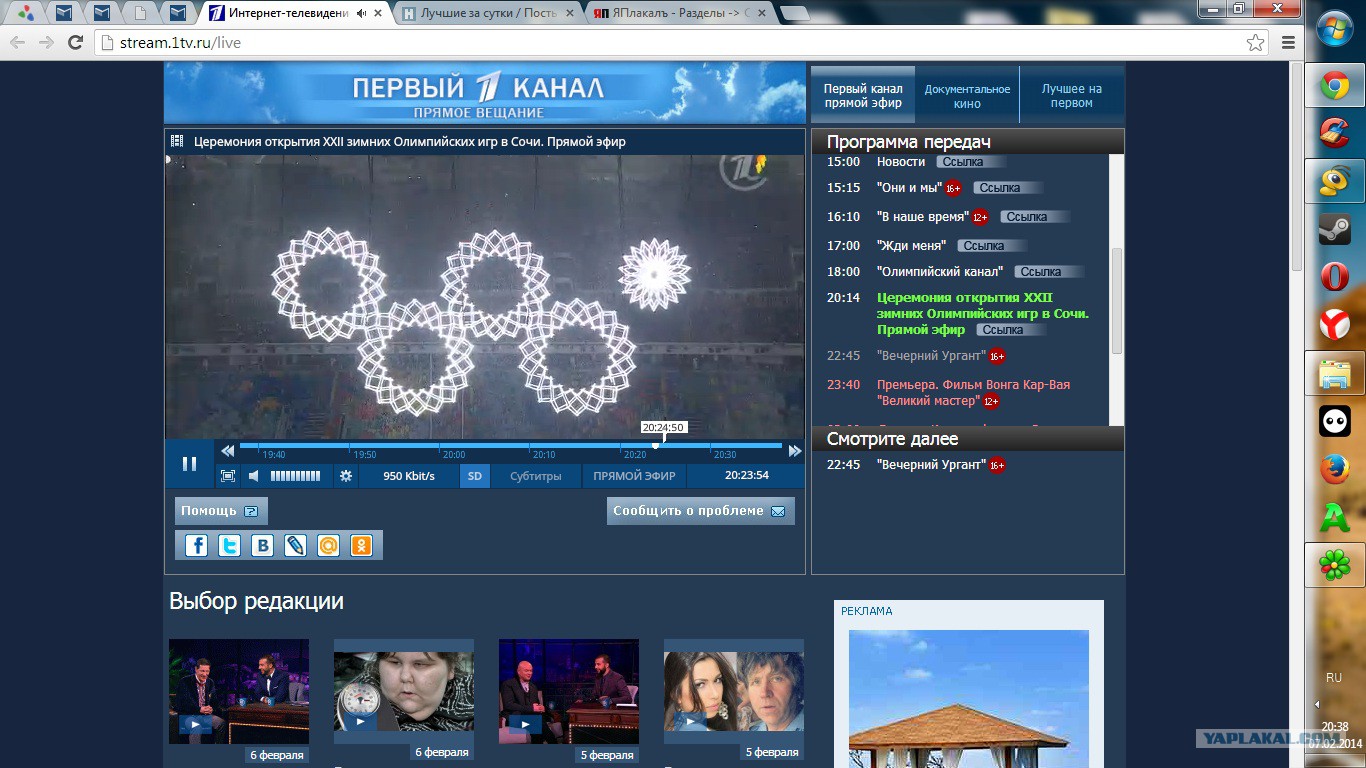Open the channel grid icon beside the video title

[x=177, y=142]
